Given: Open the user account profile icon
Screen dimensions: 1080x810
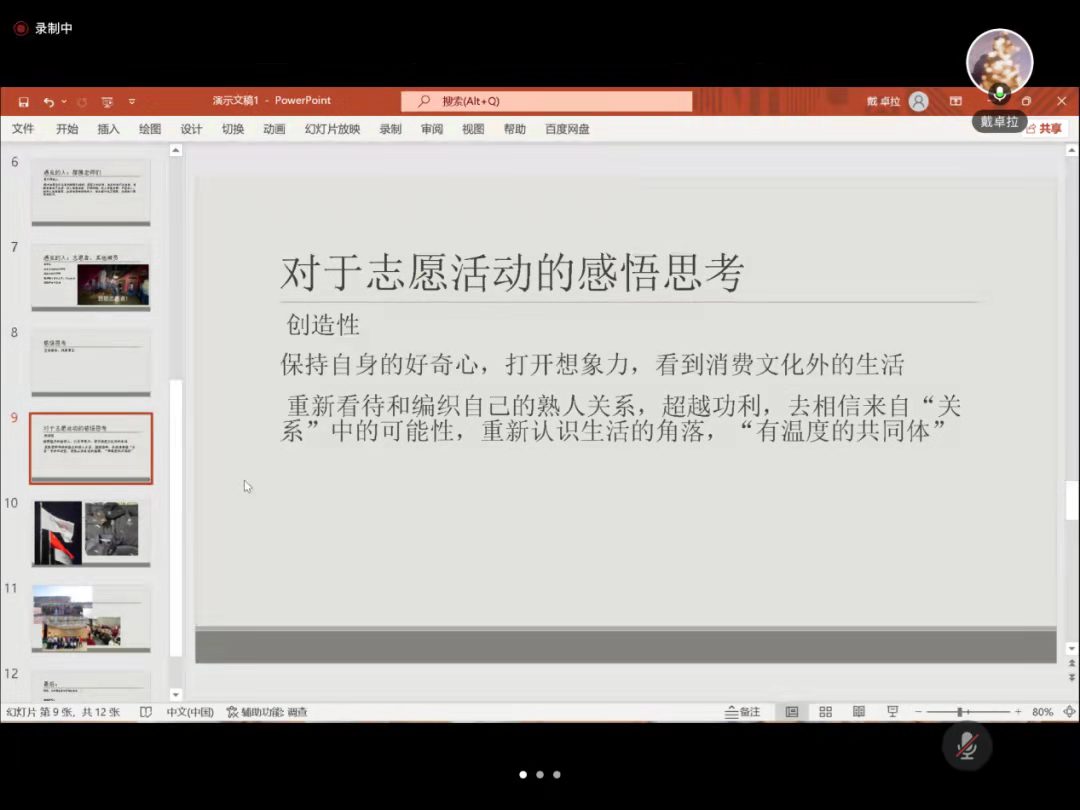Looking at the screenshot, I should click(919, 101).
